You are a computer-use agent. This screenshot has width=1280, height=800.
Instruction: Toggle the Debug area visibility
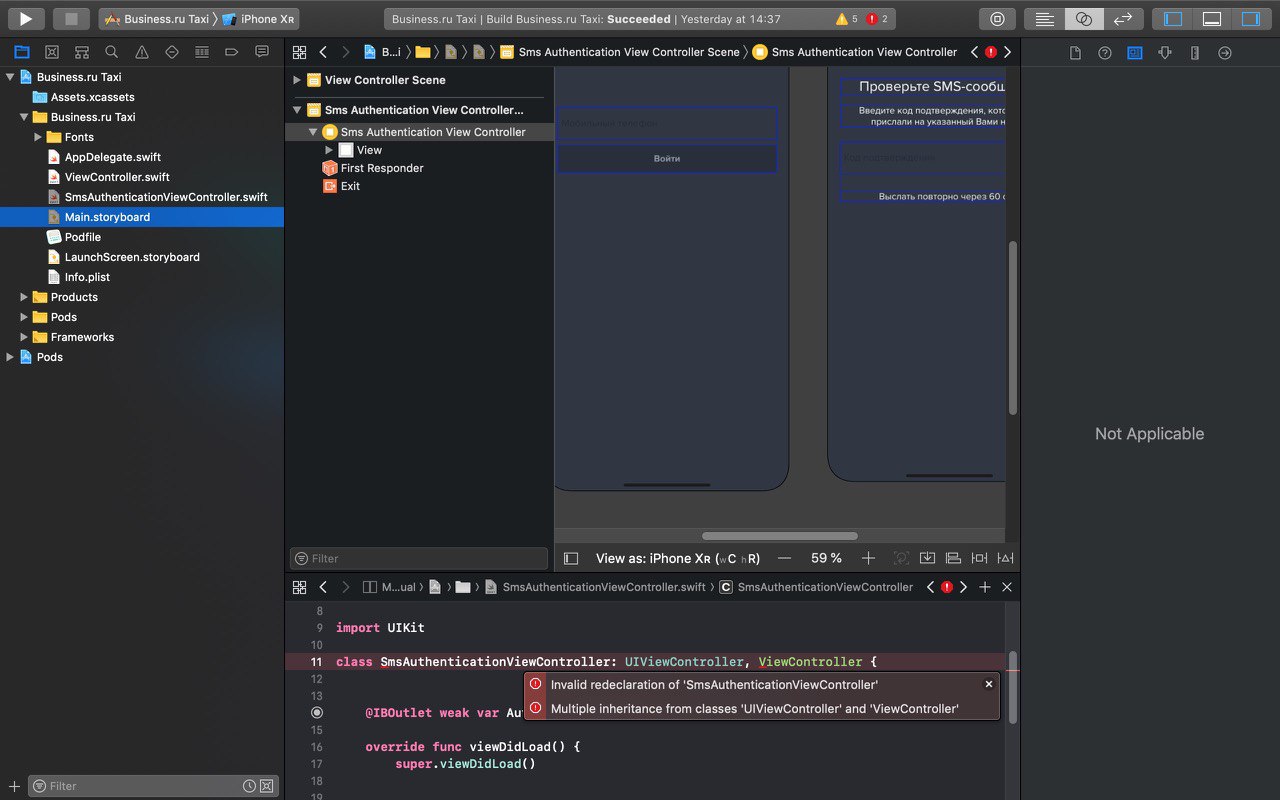click(1212, 18)
